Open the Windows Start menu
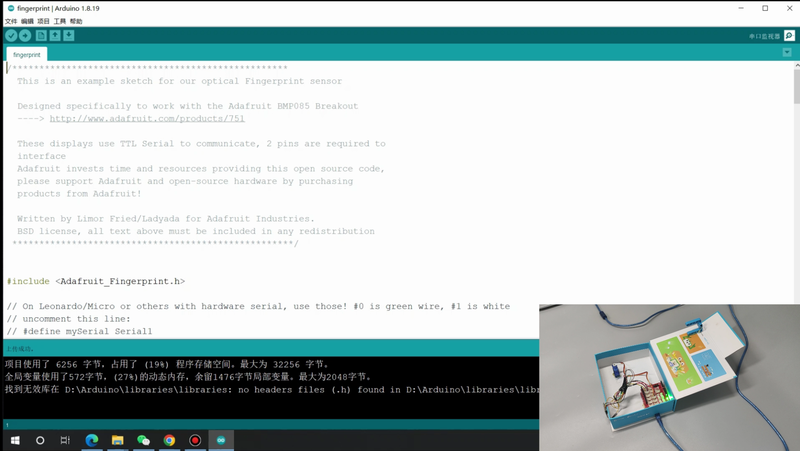800x451 pixels. click(x=15, y=440)
